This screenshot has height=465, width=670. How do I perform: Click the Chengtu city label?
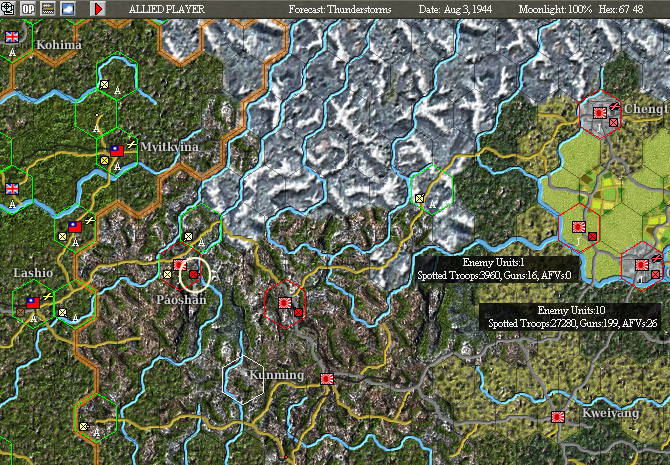click(646, 109)
